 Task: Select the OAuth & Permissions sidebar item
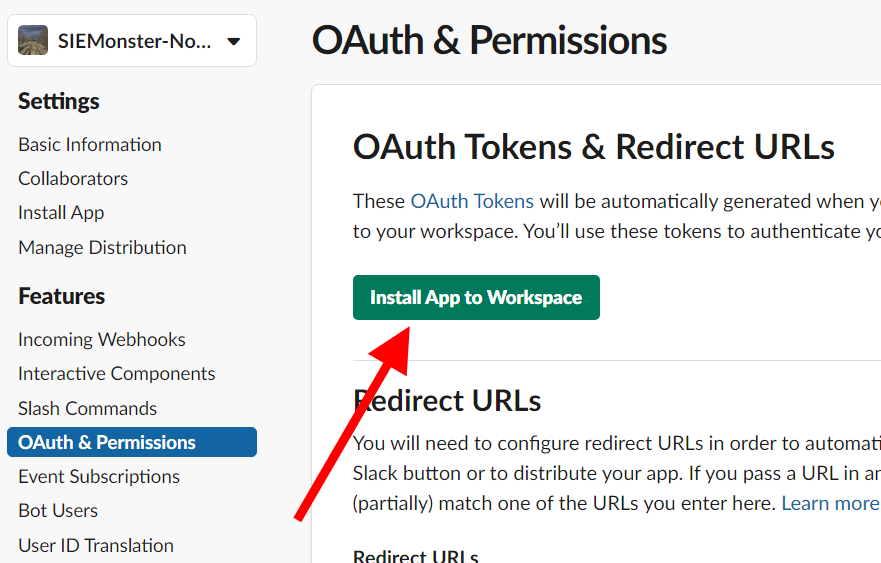click(x=107, y=442)
